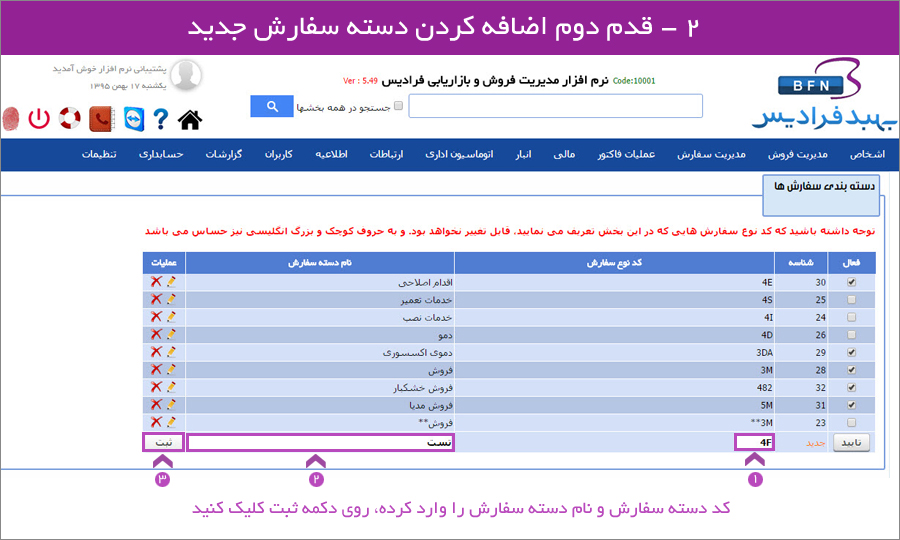The image size is (900, 540).
Task: Check the جستجو در همه بخشها checkbox
Action: click(399, 106)
